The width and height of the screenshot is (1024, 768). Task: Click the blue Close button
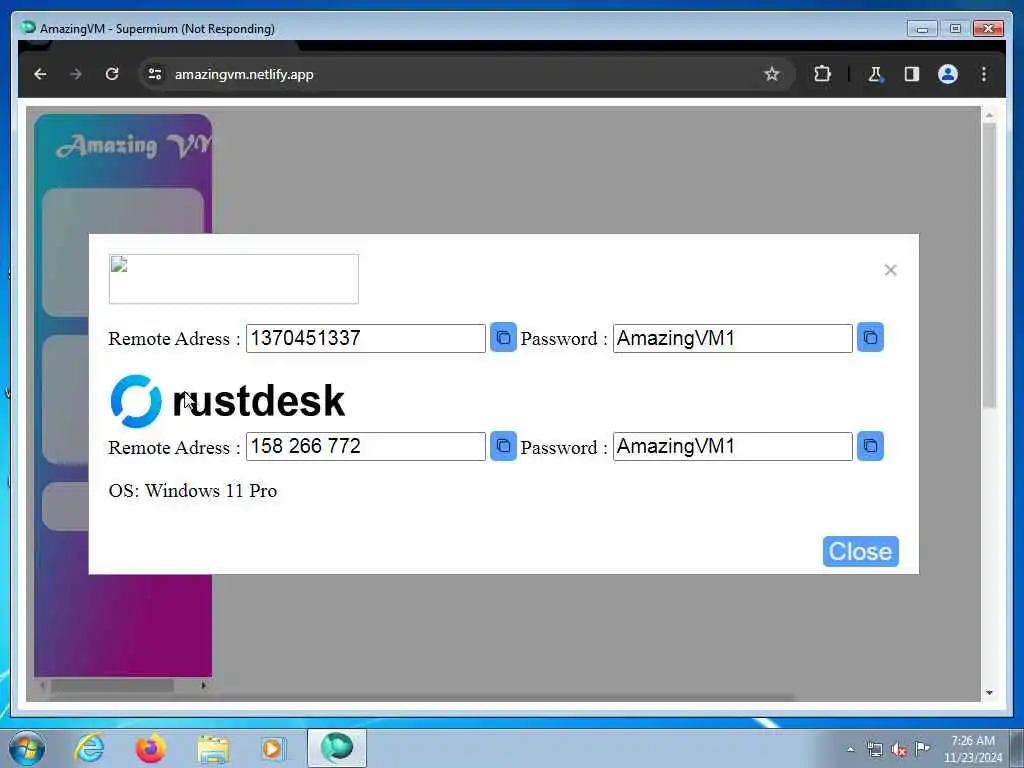pos(861,552)
